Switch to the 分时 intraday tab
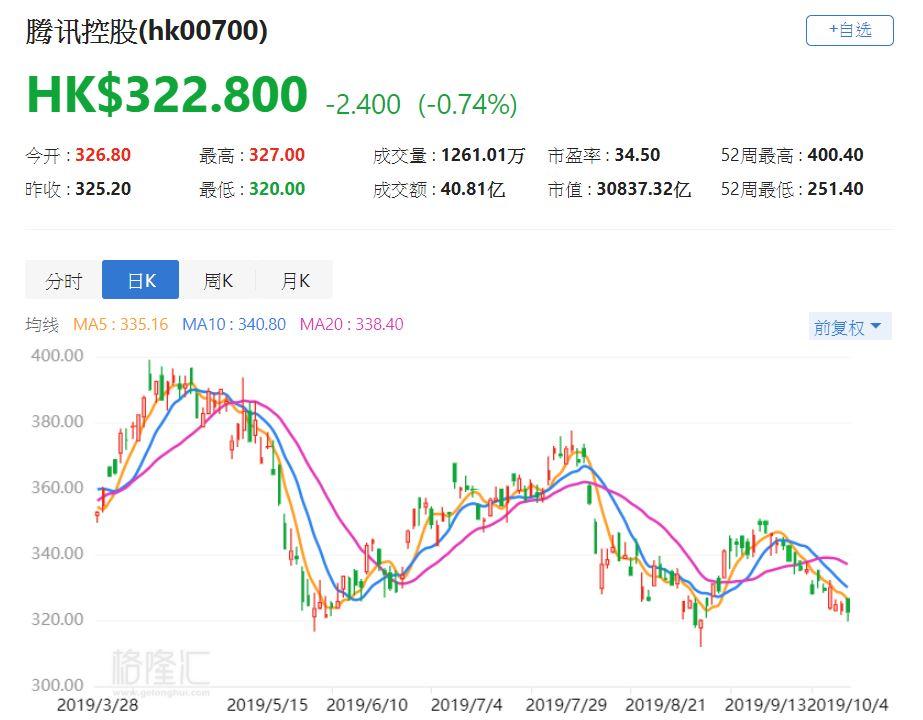 pos(64,280)
